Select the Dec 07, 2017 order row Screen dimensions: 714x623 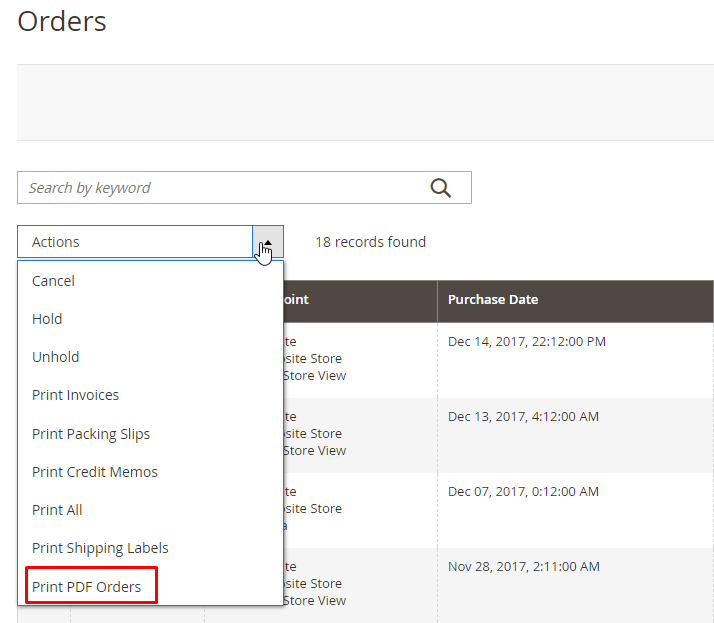(x=523, y=492)
